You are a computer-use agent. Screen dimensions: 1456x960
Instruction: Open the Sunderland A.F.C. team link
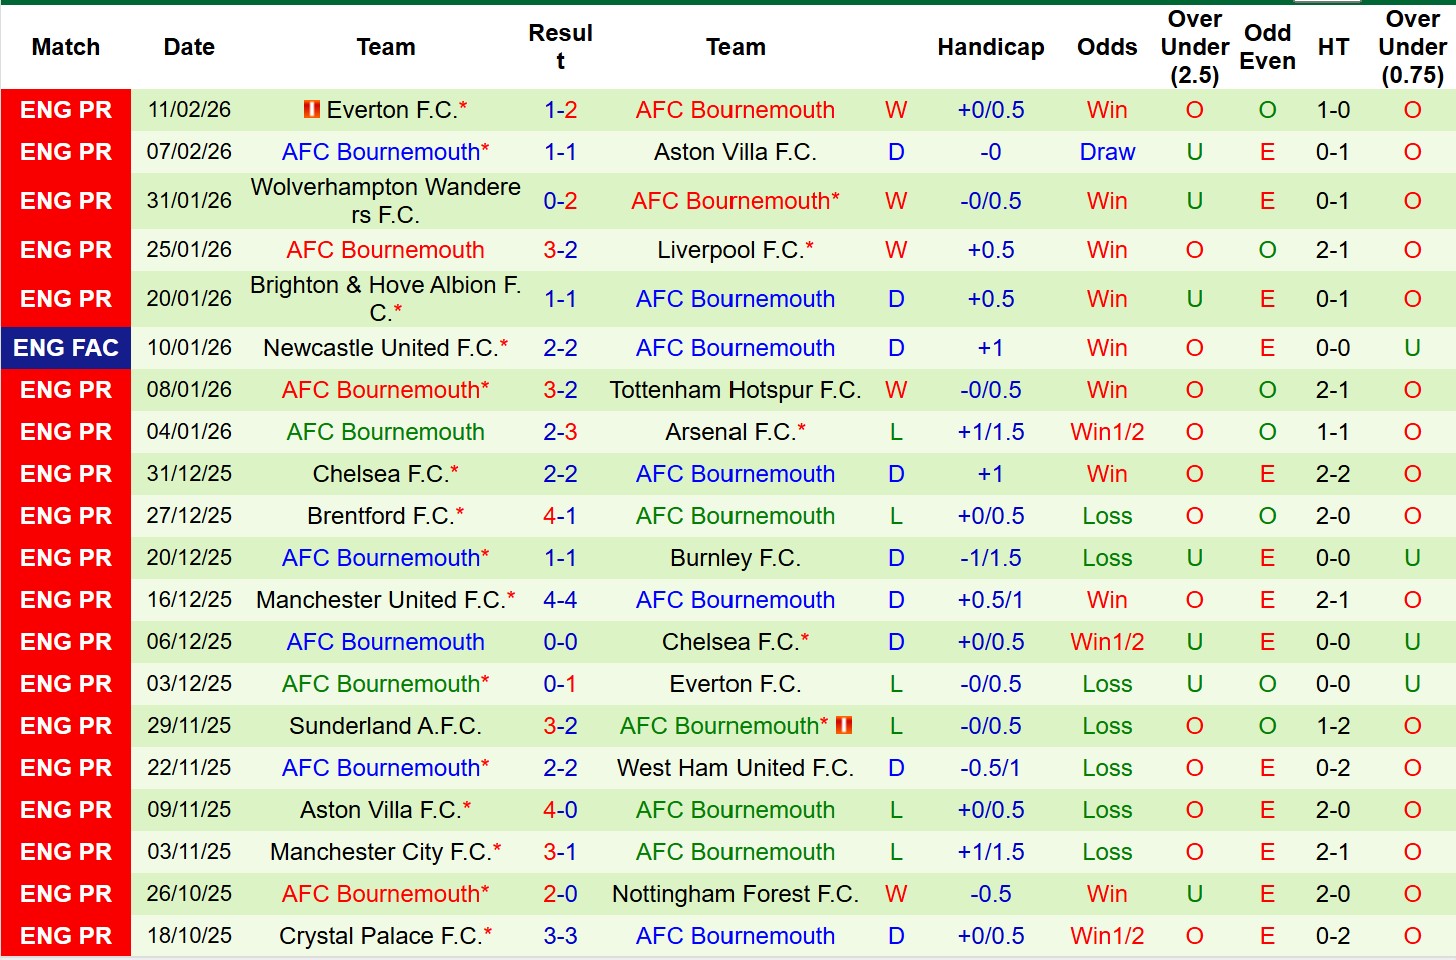pyautogui.click(x=385, y=726)
